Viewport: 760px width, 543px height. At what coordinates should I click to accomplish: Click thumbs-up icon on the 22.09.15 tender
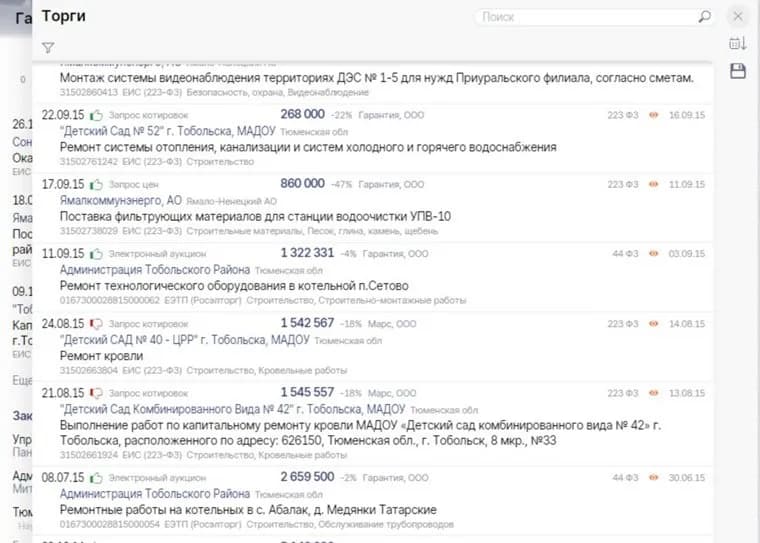[x=97, y=115]
